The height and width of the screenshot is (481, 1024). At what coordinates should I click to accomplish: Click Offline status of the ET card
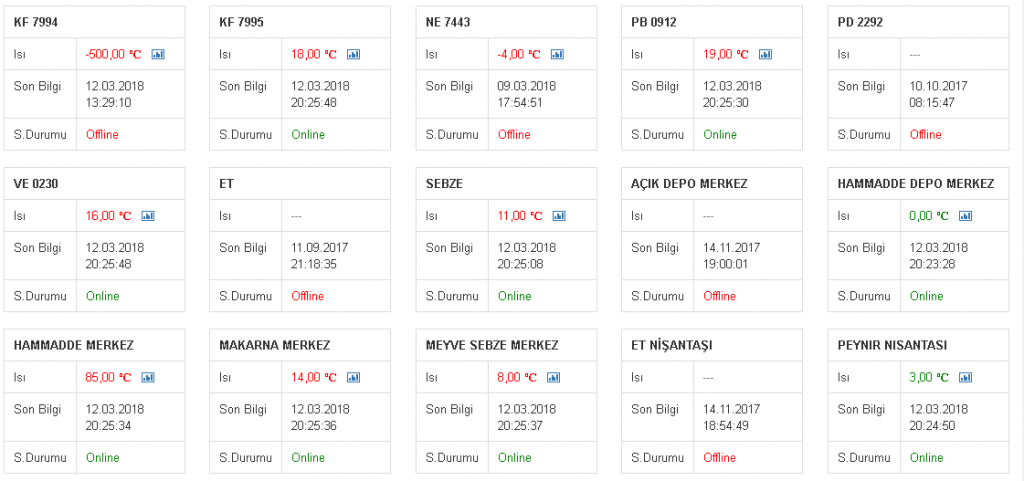[x=308, y=296]
